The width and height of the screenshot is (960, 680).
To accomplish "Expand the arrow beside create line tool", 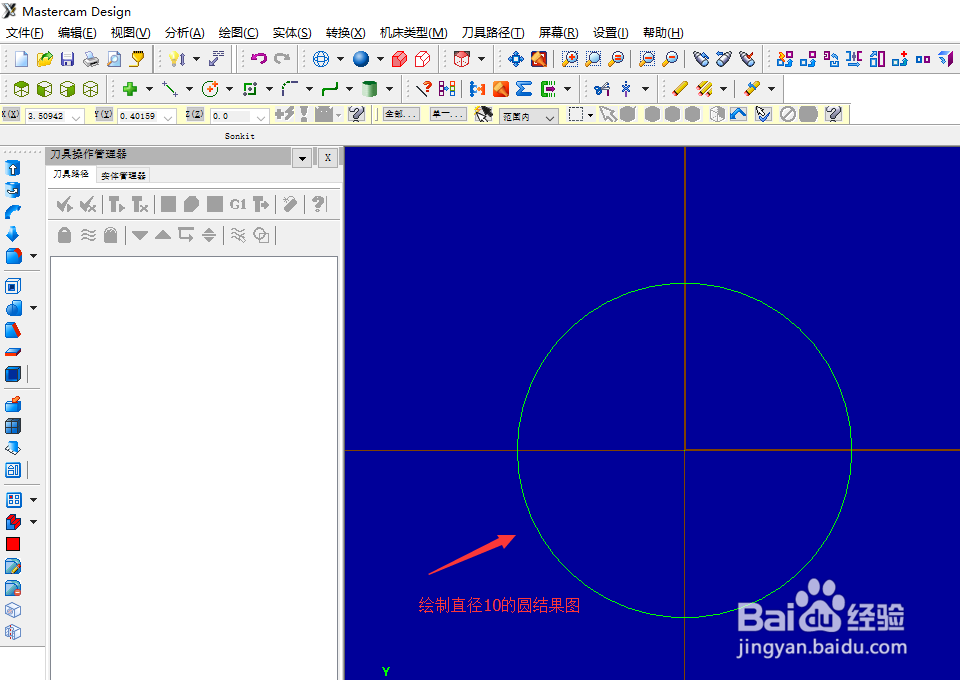I will 189,89.
